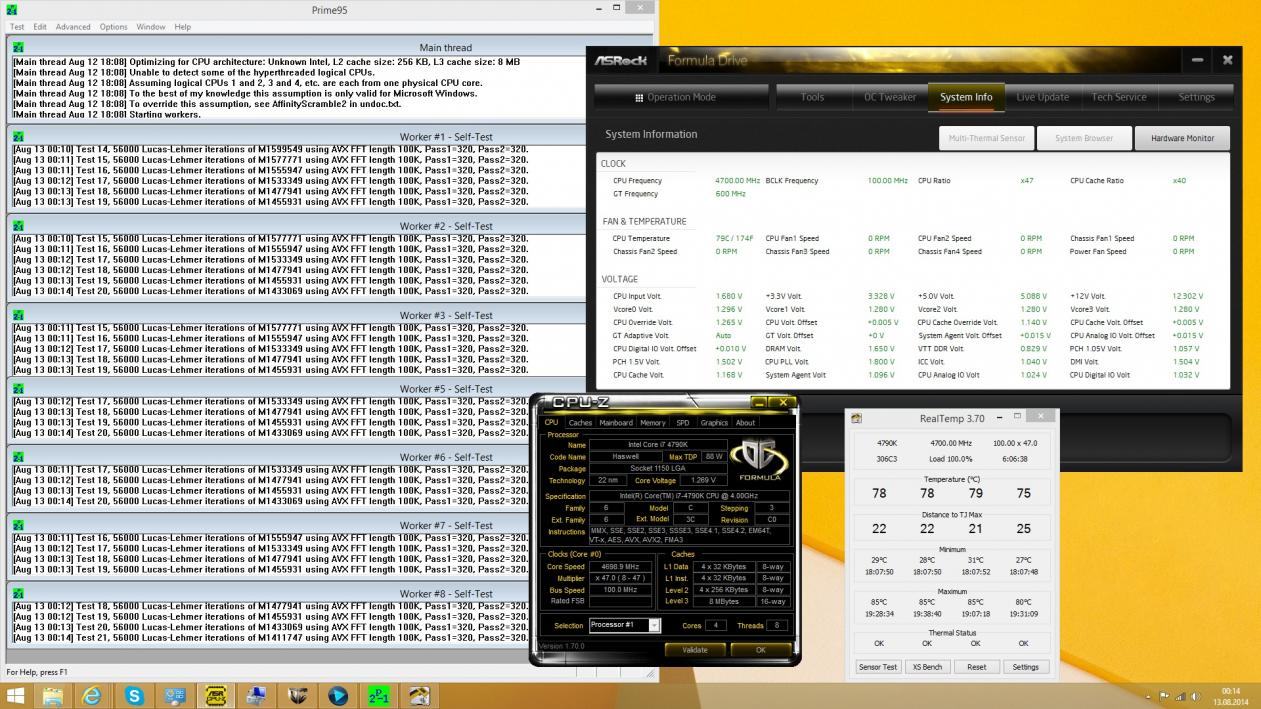Image resolution: width=1261 pixels, height=709 pixels.
Task: Open RealTemp Settings button
Action: [x=1026, y=667]
